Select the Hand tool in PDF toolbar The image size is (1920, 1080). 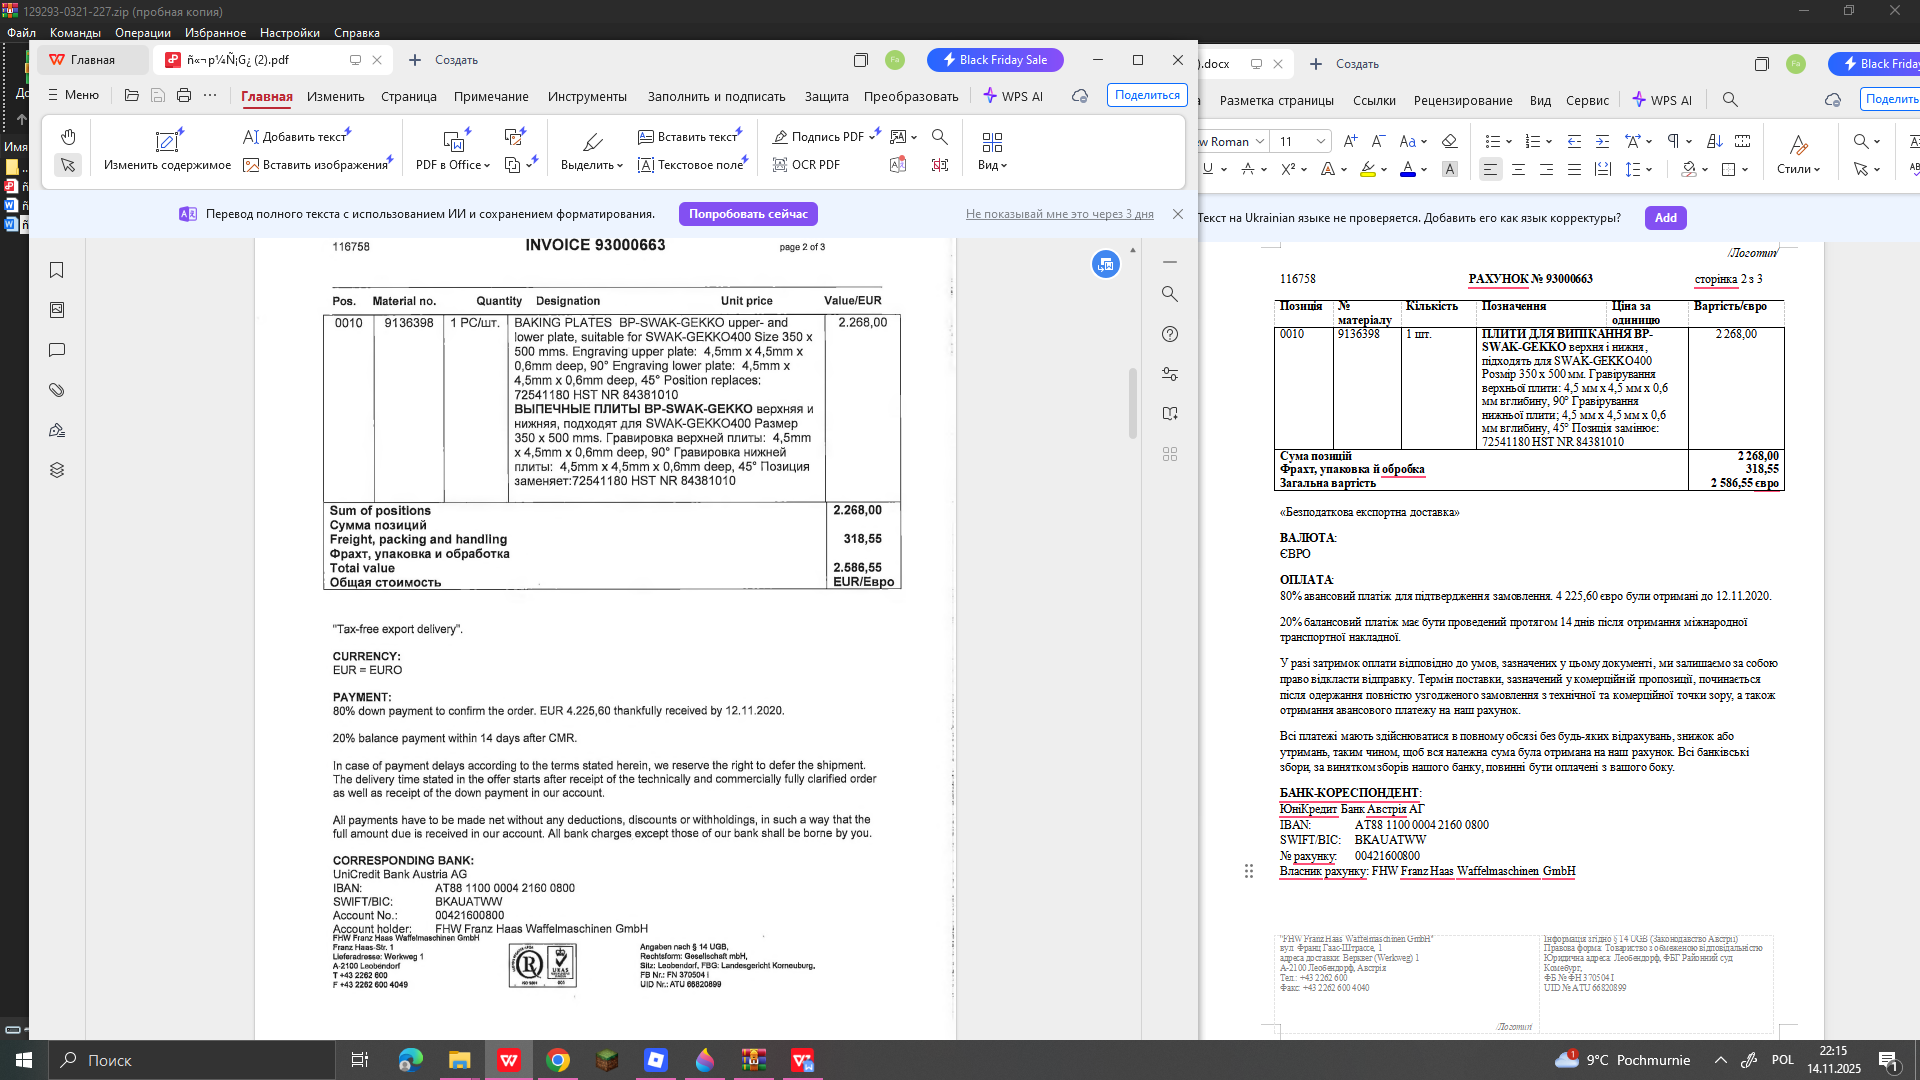pyautogui.click(x=68, y=137)
